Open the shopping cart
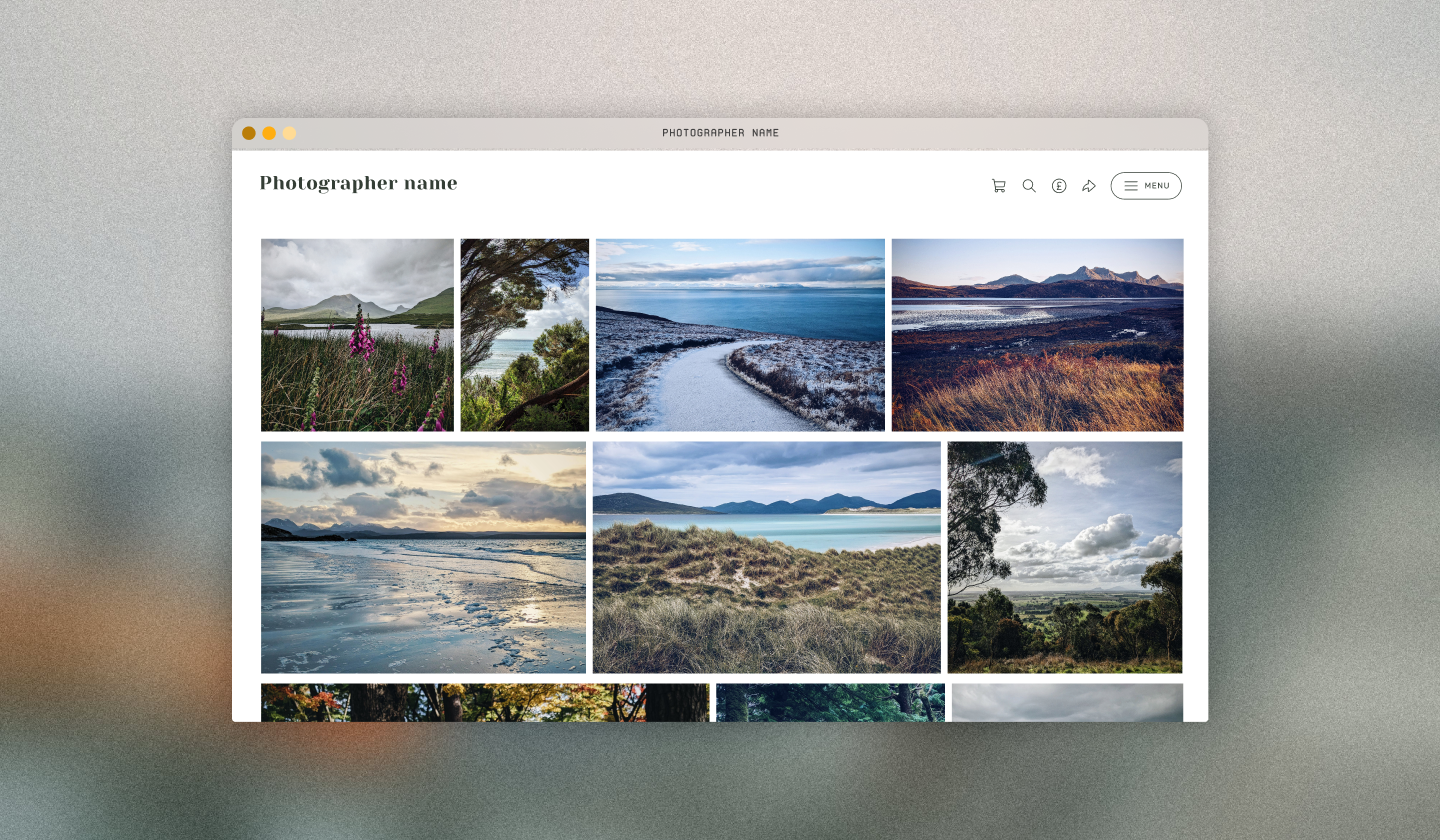1440x840 pixels. pos(998,185)
